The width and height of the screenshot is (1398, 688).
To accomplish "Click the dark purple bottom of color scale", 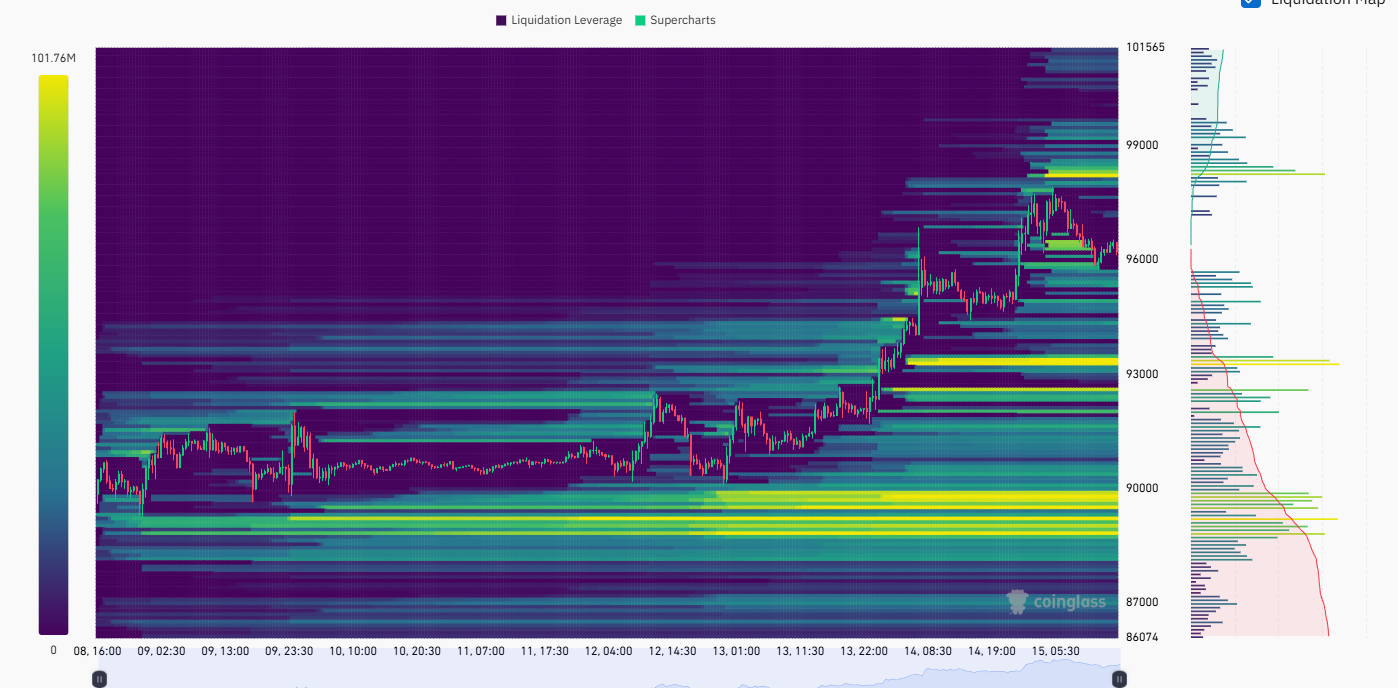I will coord(53,625).
